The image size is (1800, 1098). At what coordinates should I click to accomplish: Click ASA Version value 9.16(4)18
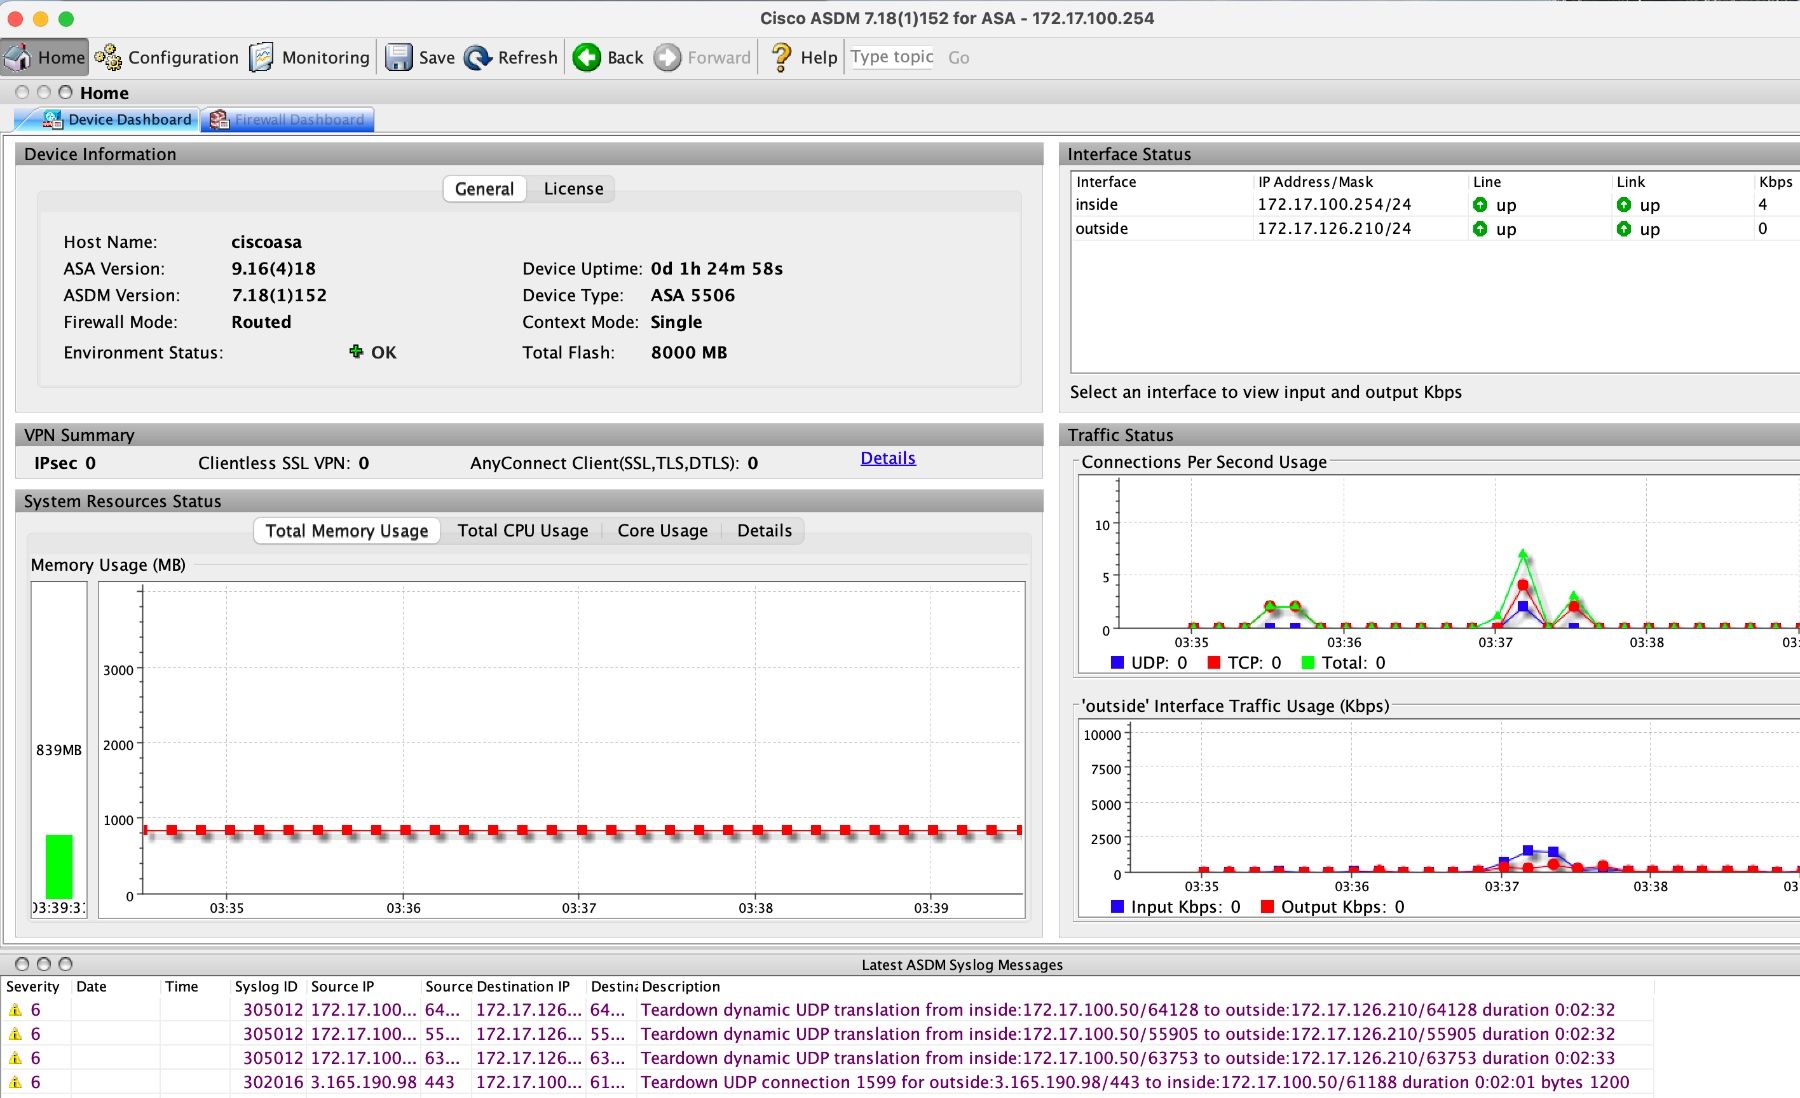(x=273, y=269)
